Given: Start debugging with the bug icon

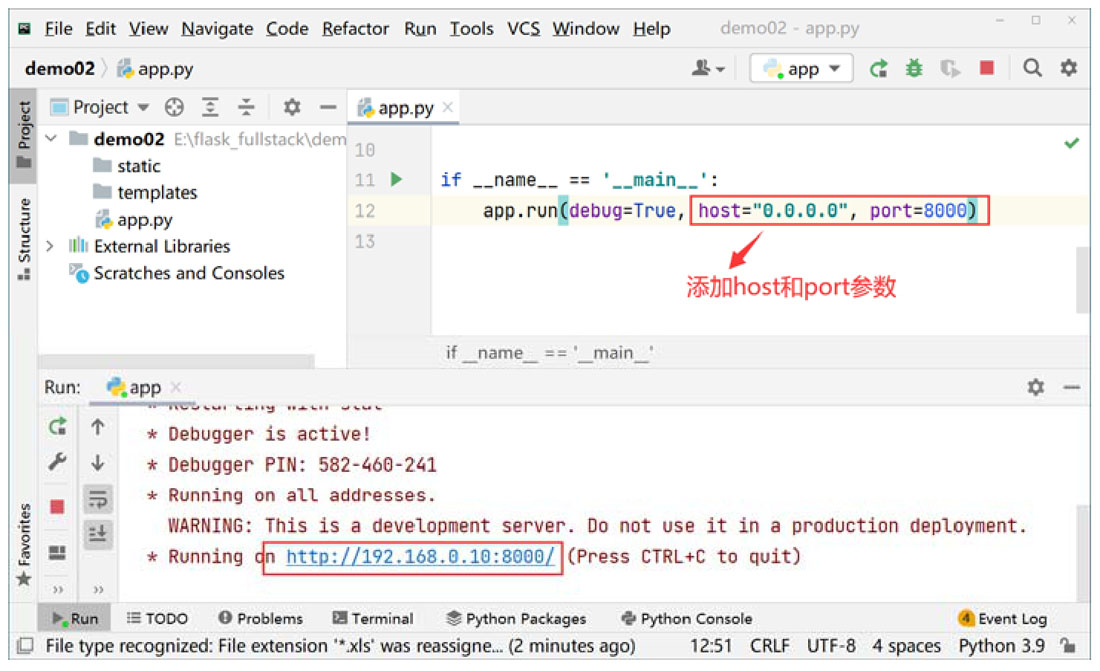Looking at the screenshot, I should click(914, 68).
